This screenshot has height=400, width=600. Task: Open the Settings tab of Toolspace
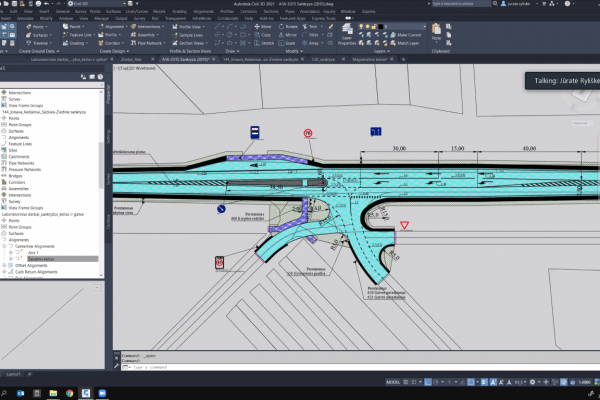point(108,137)
